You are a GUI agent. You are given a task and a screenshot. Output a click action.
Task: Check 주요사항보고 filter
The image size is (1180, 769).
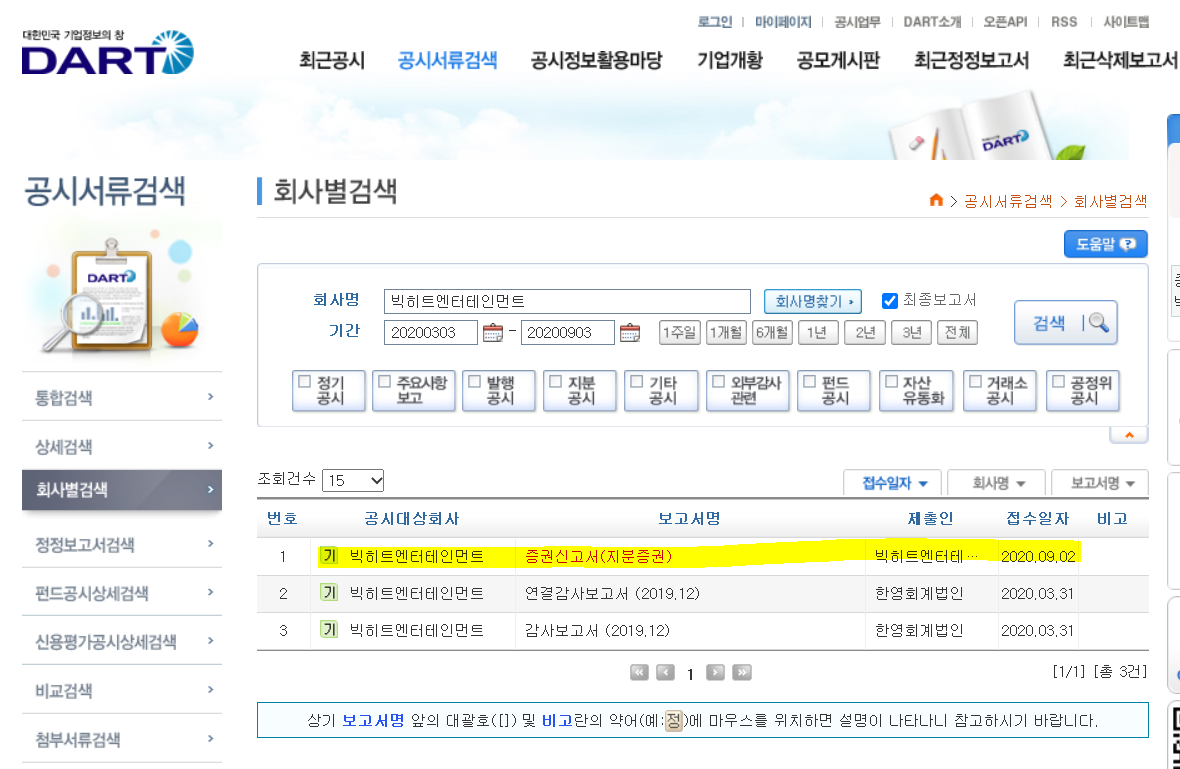(385, 381)
